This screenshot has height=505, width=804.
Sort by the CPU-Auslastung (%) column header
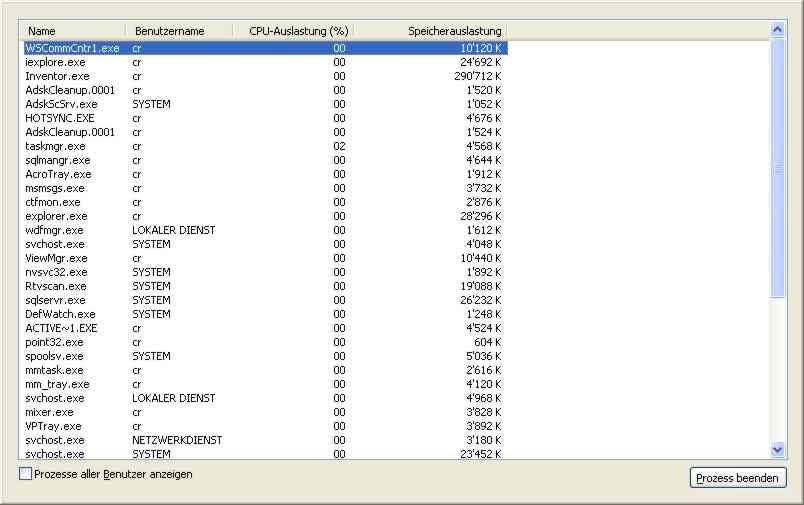294,31
